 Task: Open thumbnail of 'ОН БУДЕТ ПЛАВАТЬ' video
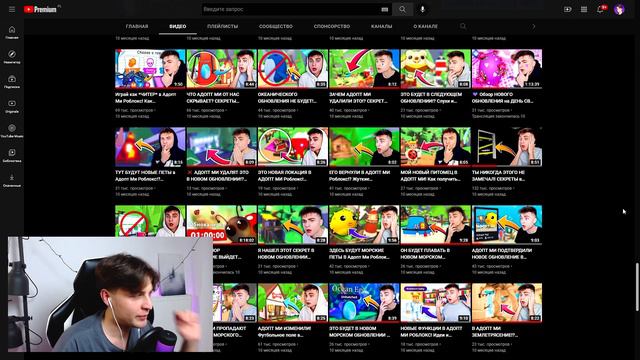(x=436, y=224)
